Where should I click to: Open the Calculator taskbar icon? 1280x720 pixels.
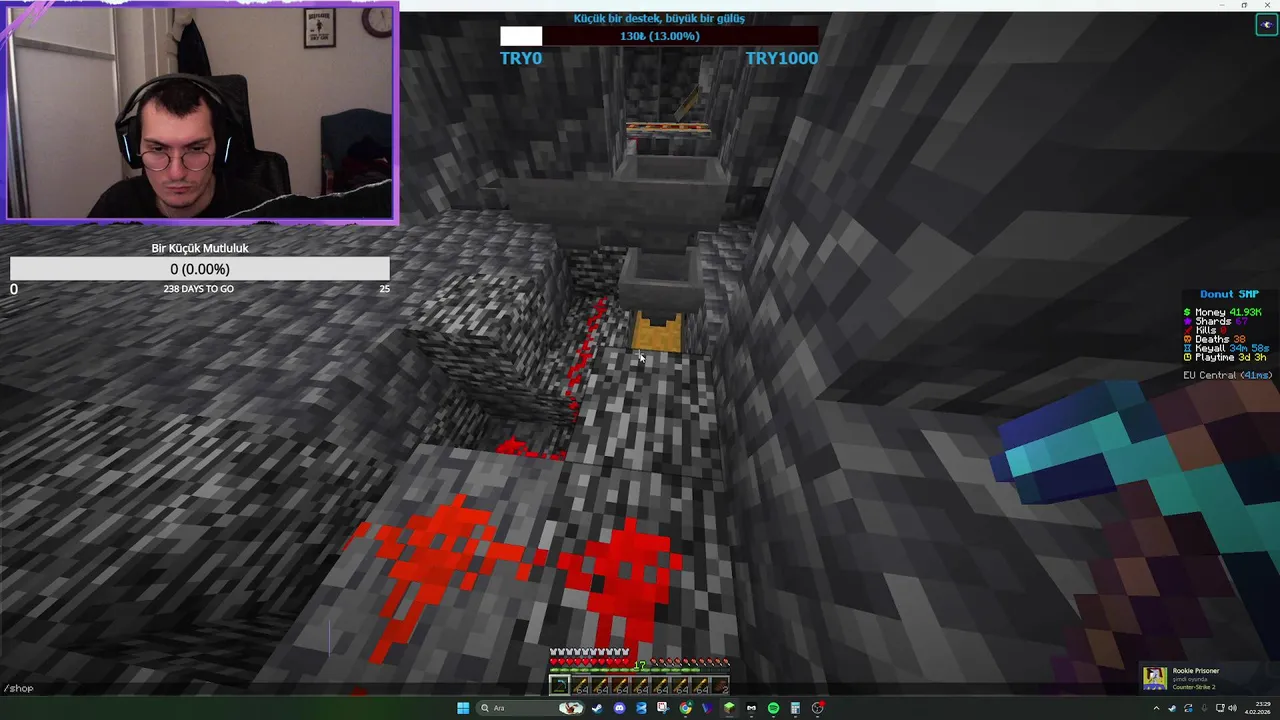[x=796, y=708]
